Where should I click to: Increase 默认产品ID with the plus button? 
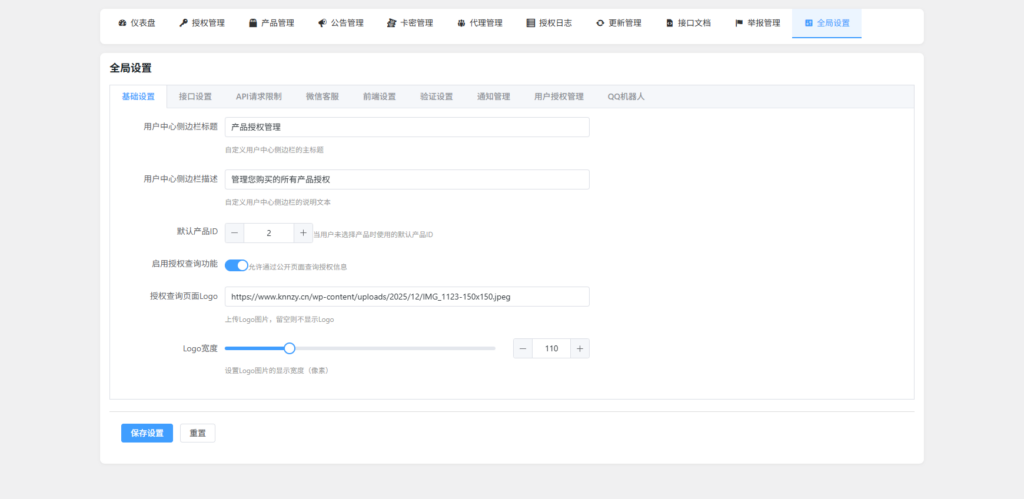click(x=303, y=233)
